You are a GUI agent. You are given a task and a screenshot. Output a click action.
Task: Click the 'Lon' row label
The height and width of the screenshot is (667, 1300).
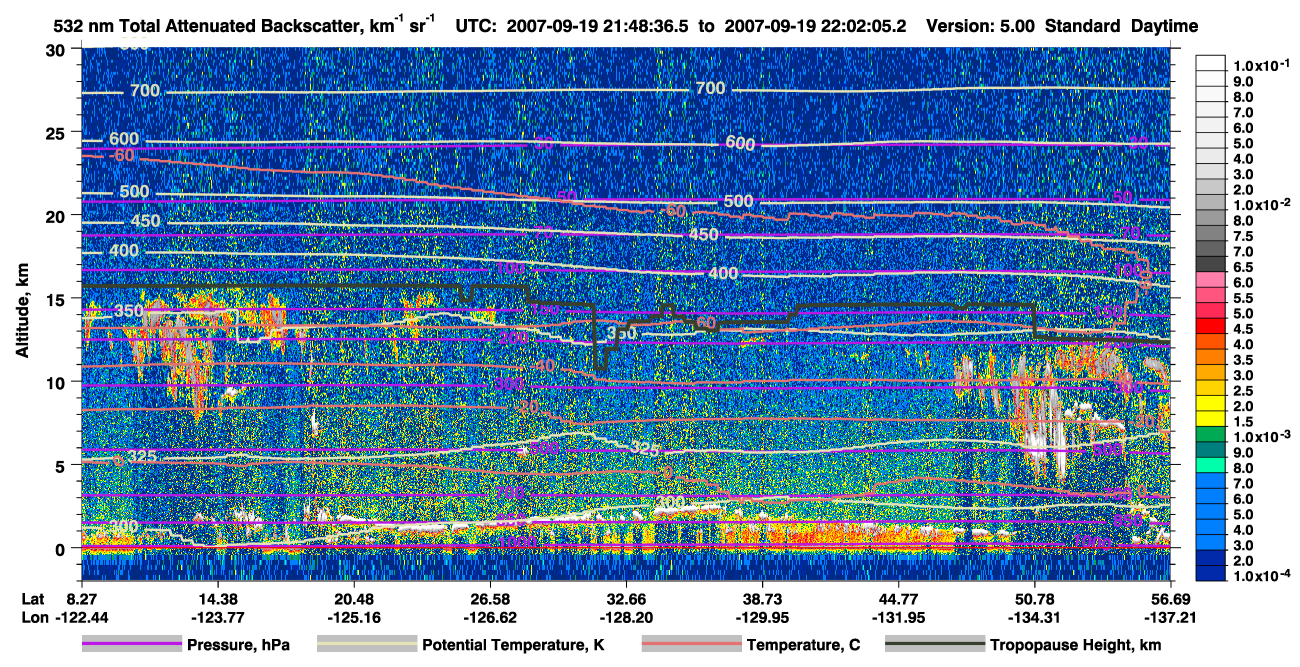point(33,617)
